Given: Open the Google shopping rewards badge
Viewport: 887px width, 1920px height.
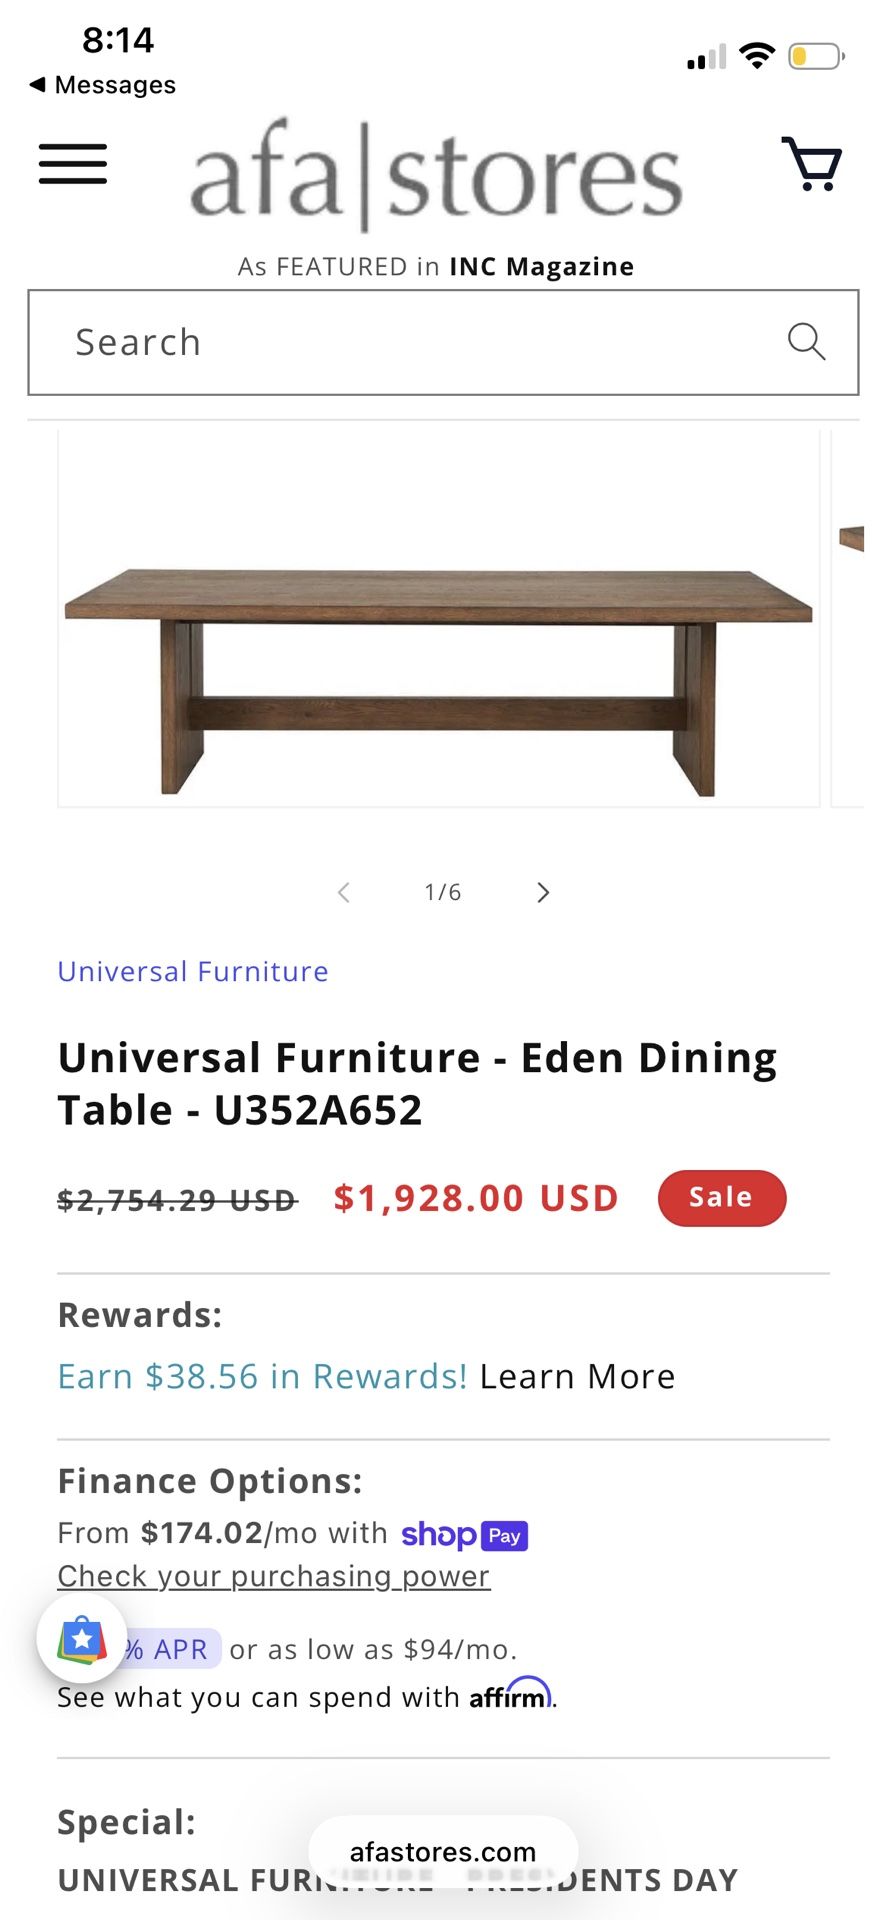Looking at the screenshot, I should tap(82, 1639).
